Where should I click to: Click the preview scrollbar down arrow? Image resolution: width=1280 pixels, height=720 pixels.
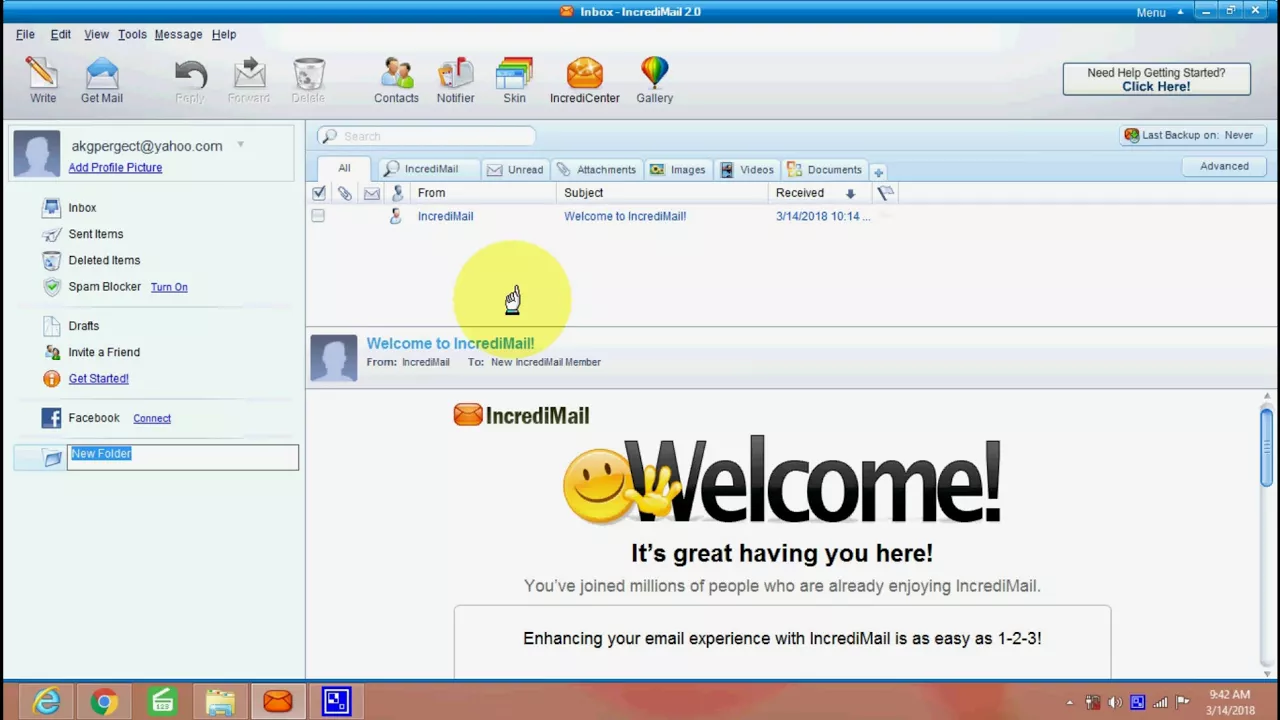click(1267, 675)
